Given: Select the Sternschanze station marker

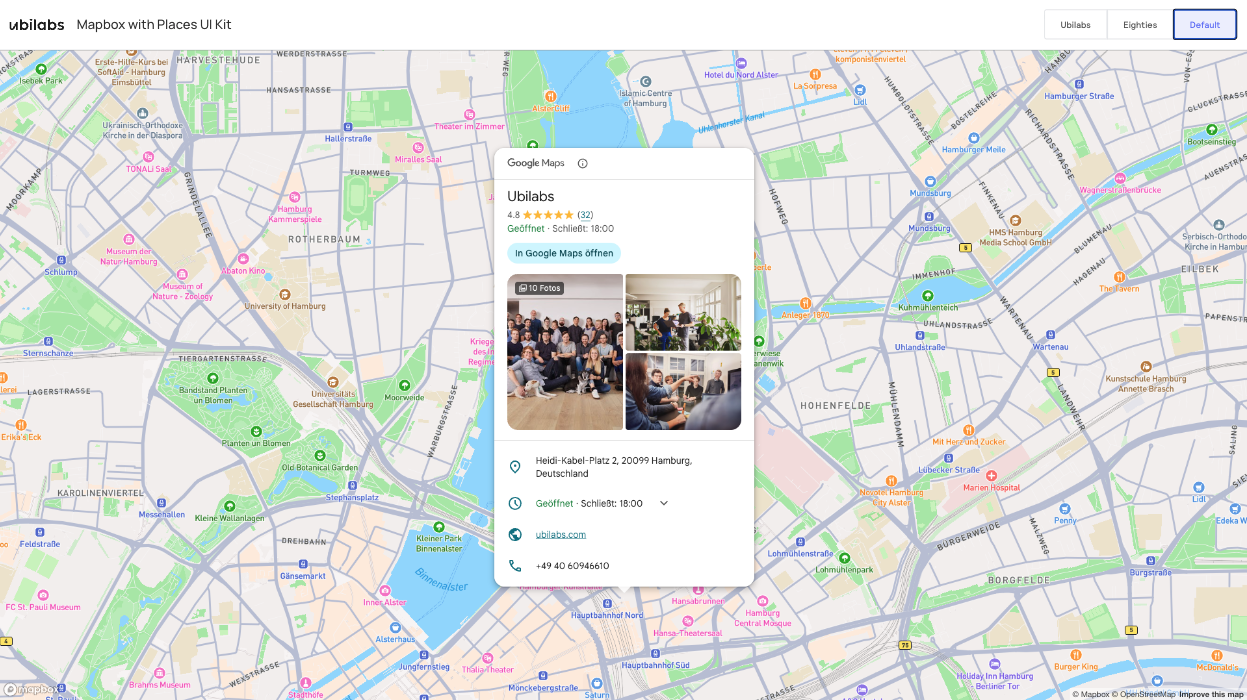Looking at the screenshot, I should [x=49, y=340].
